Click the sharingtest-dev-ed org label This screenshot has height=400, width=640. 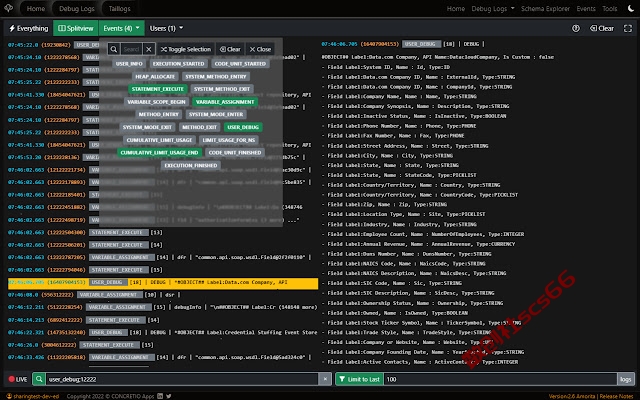tap(33, 396)
